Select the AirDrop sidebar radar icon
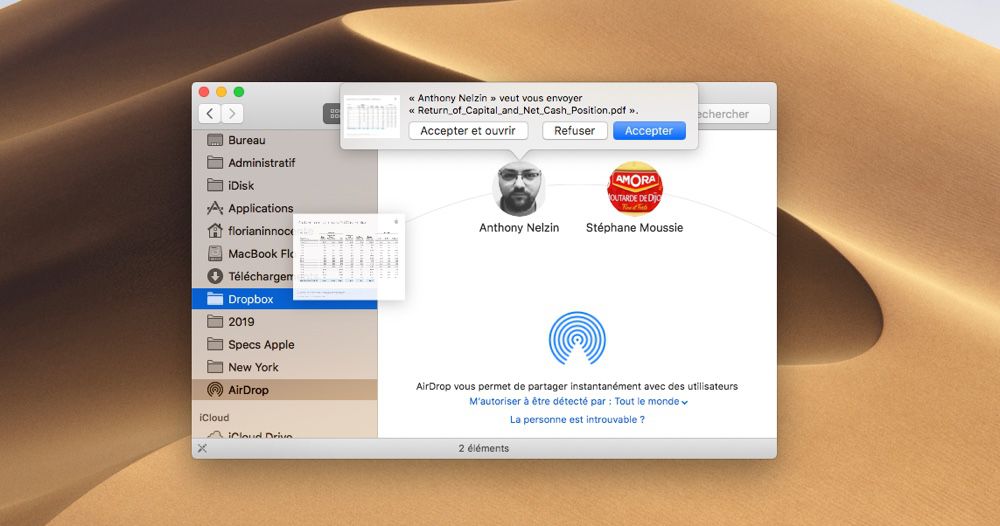This screenshot has height=526, width=1000. 215,390
